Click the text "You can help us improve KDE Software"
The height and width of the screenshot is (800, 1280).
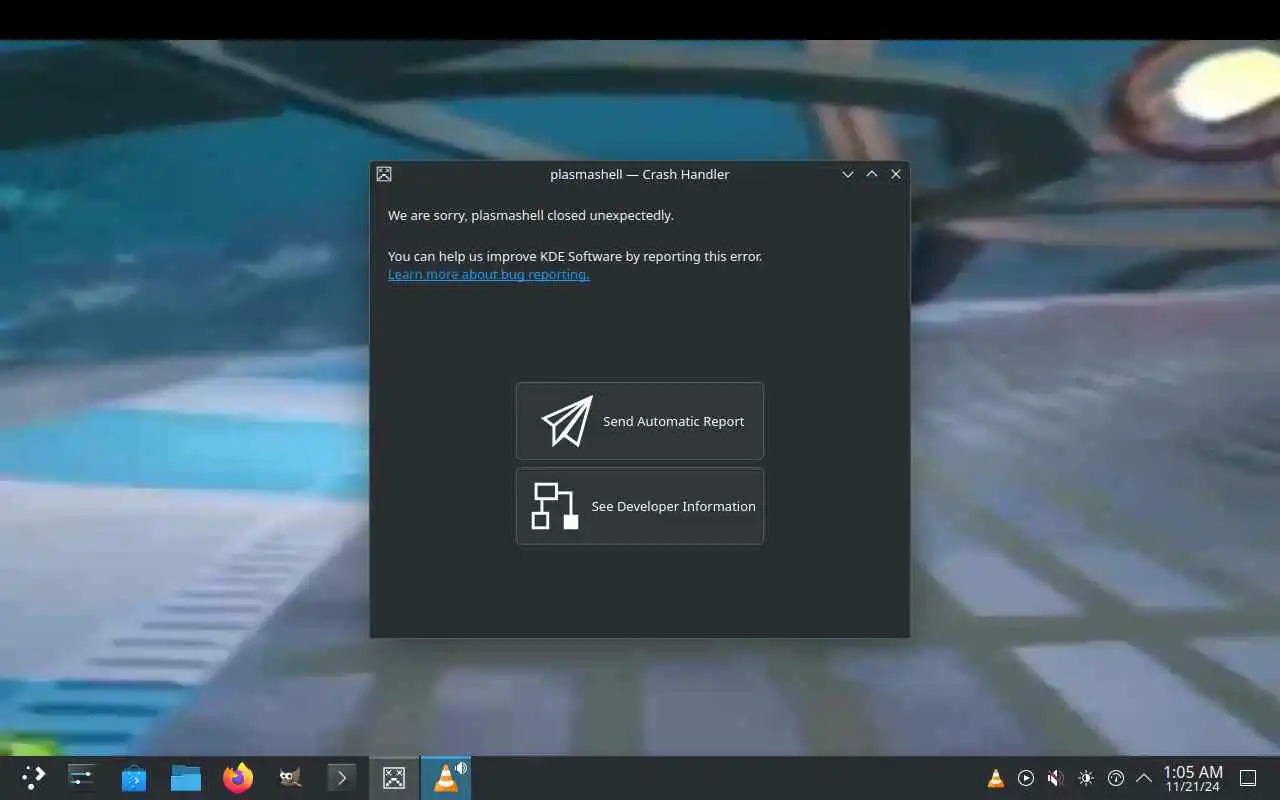point(505,256)
